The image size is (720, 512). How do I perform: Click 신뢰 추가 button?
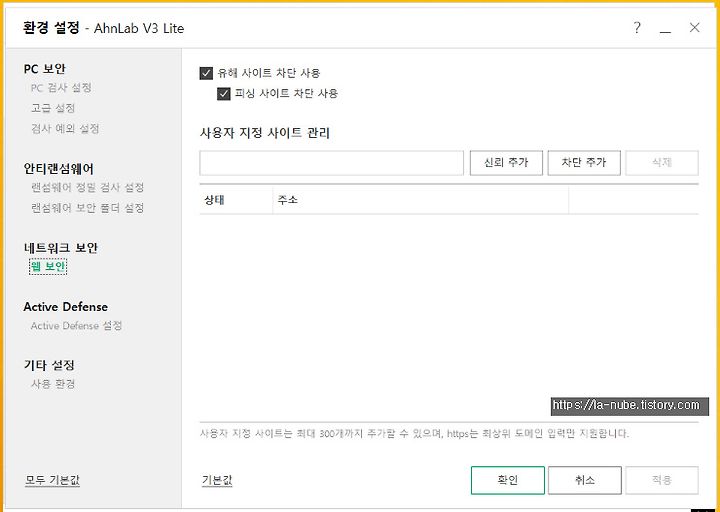(506, 163)
